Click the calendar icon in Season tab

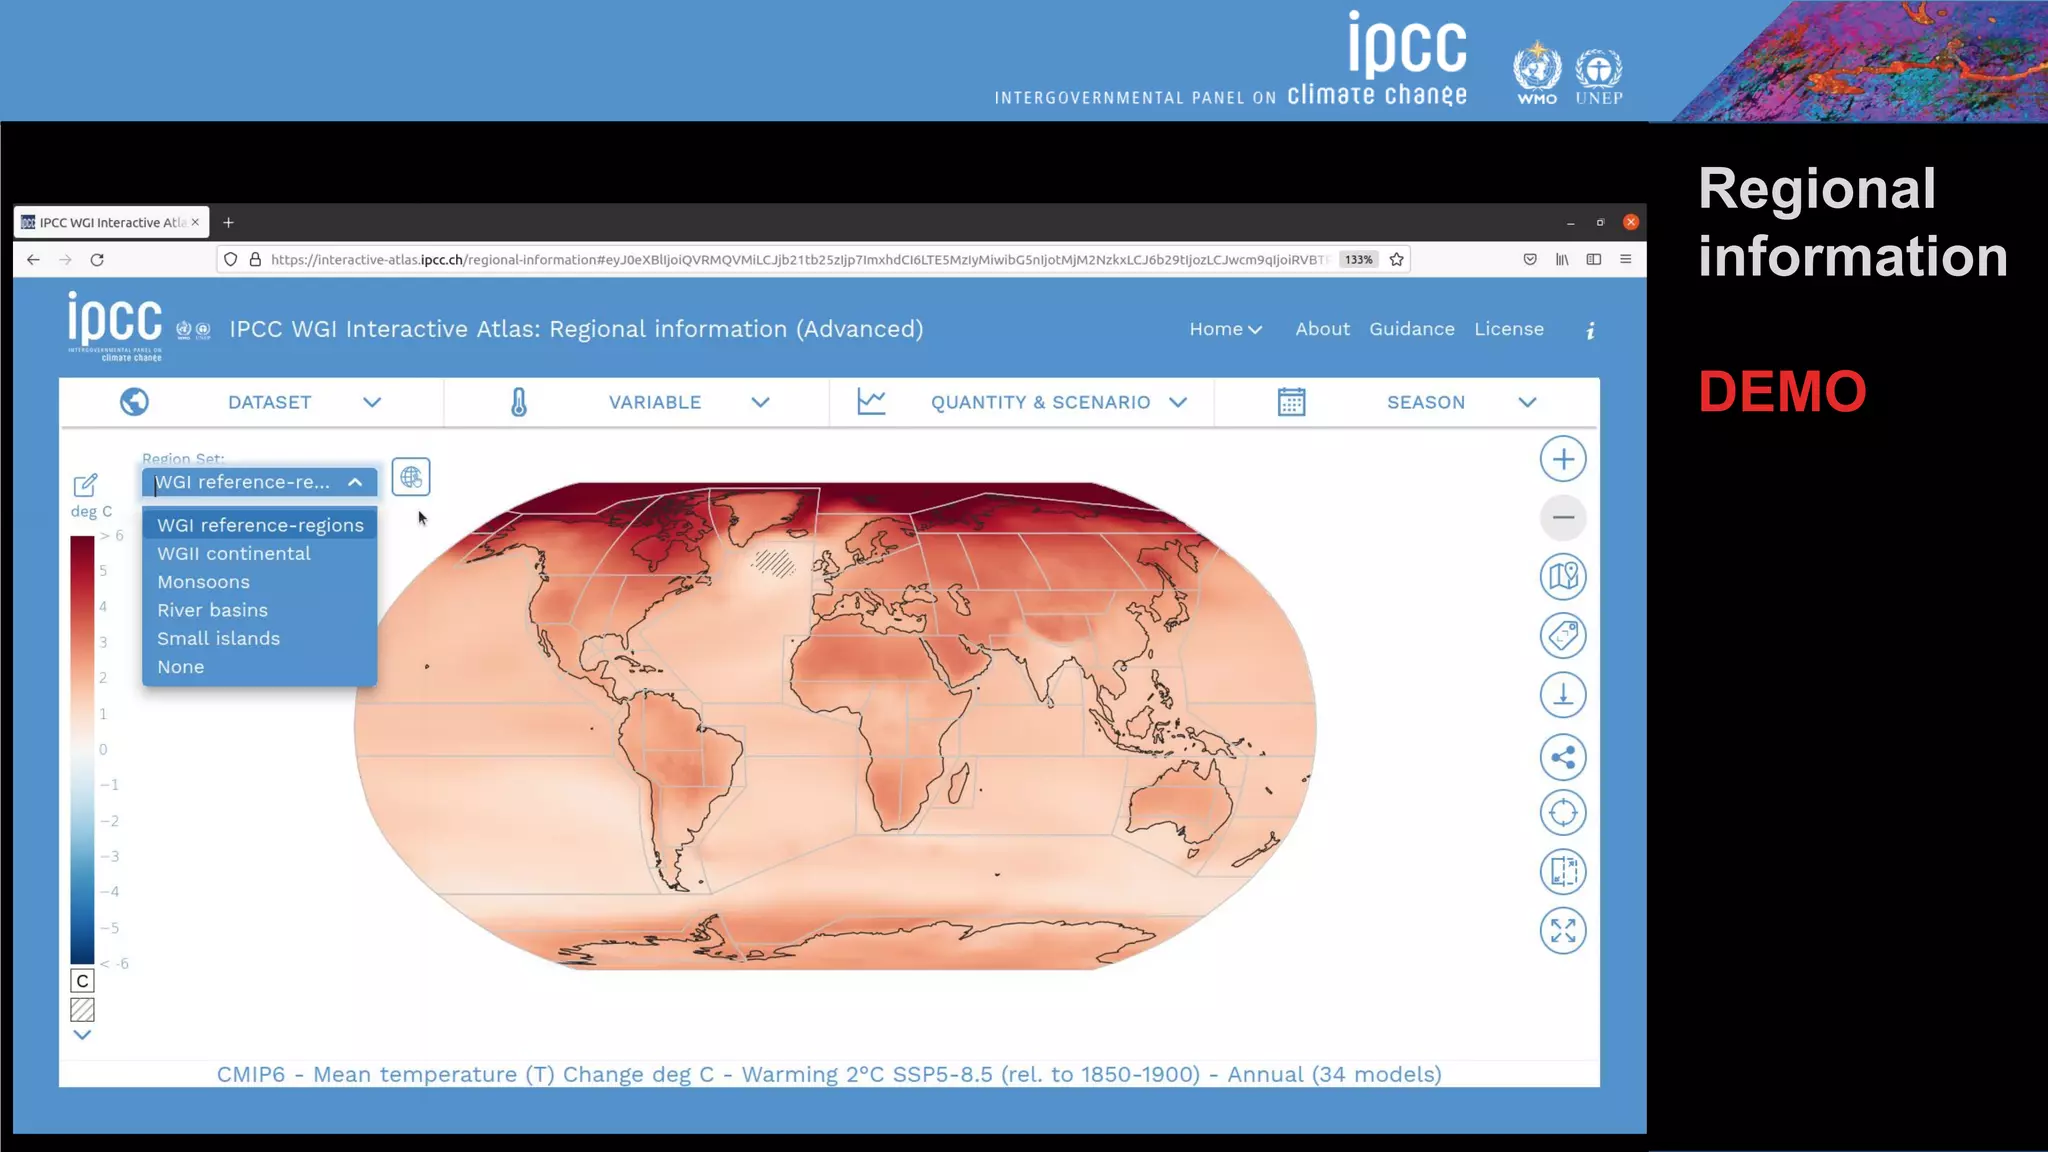(1291, 402)
